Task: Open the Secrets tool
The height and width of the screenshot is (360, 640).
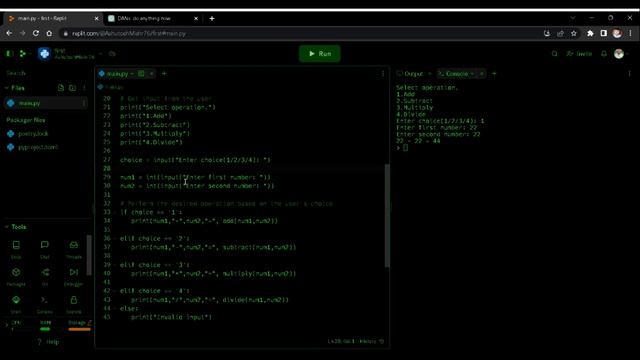Action: click(x=73, y=304)
